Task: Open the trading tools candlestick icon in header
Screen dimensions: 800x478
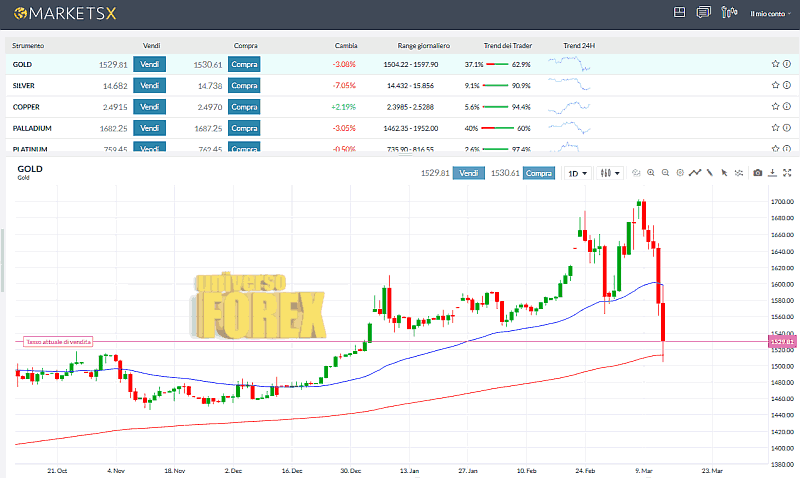Action: 728,13
